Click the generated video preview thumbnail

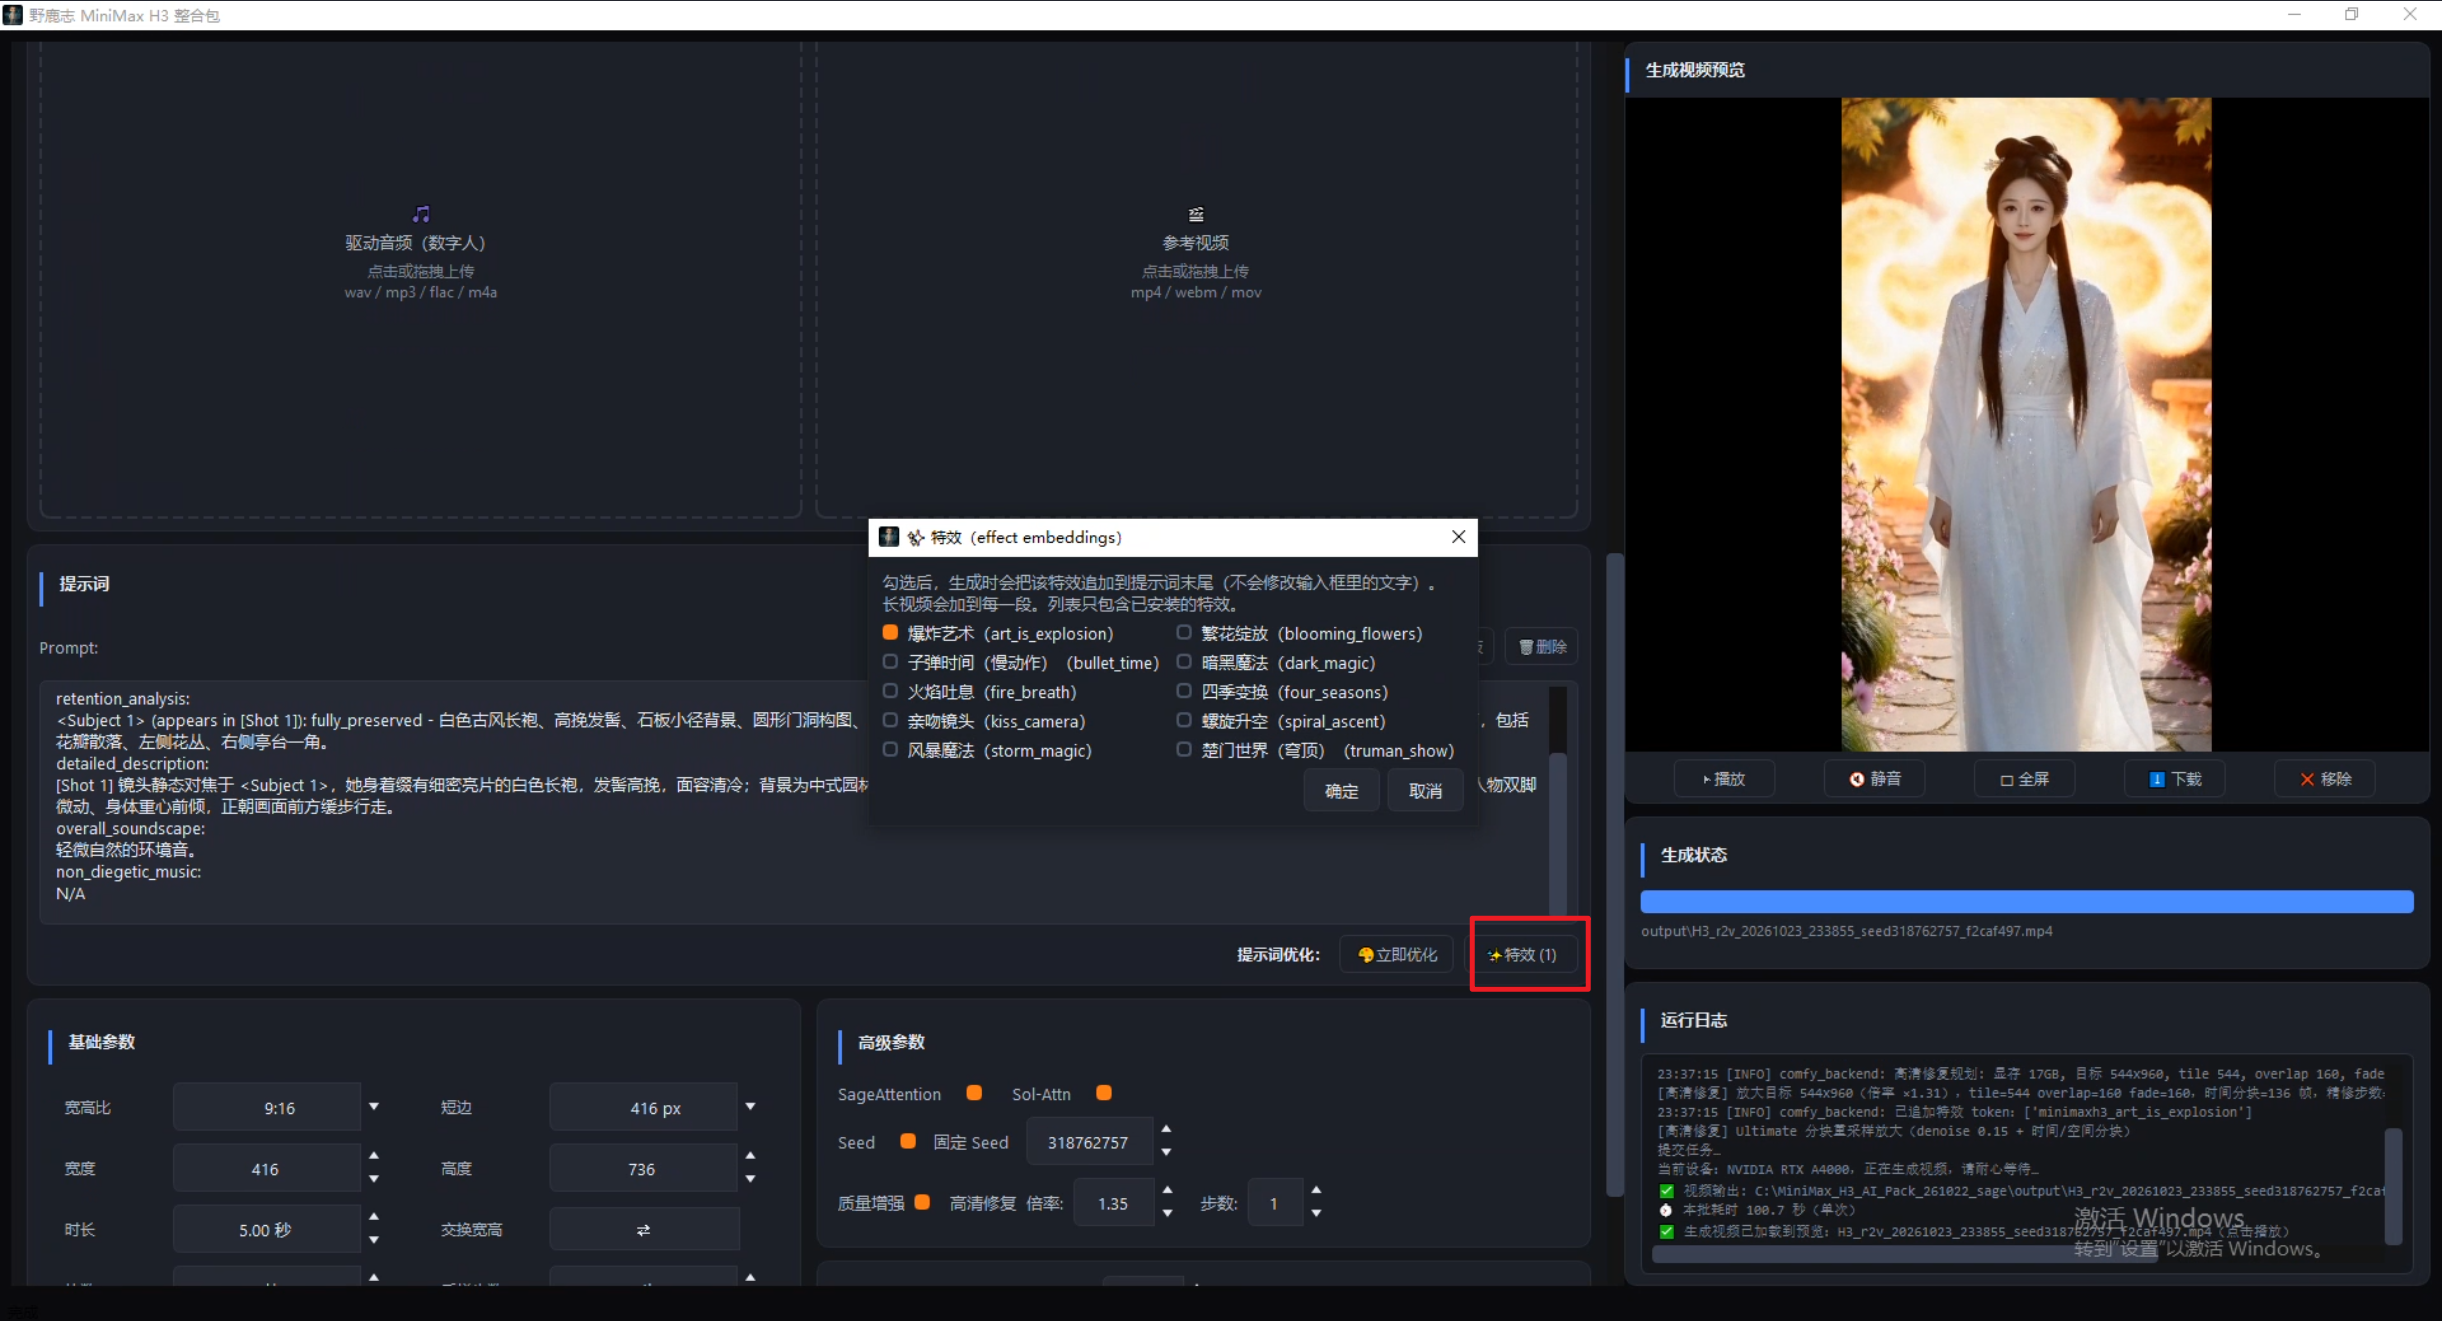pos(2026,424)
